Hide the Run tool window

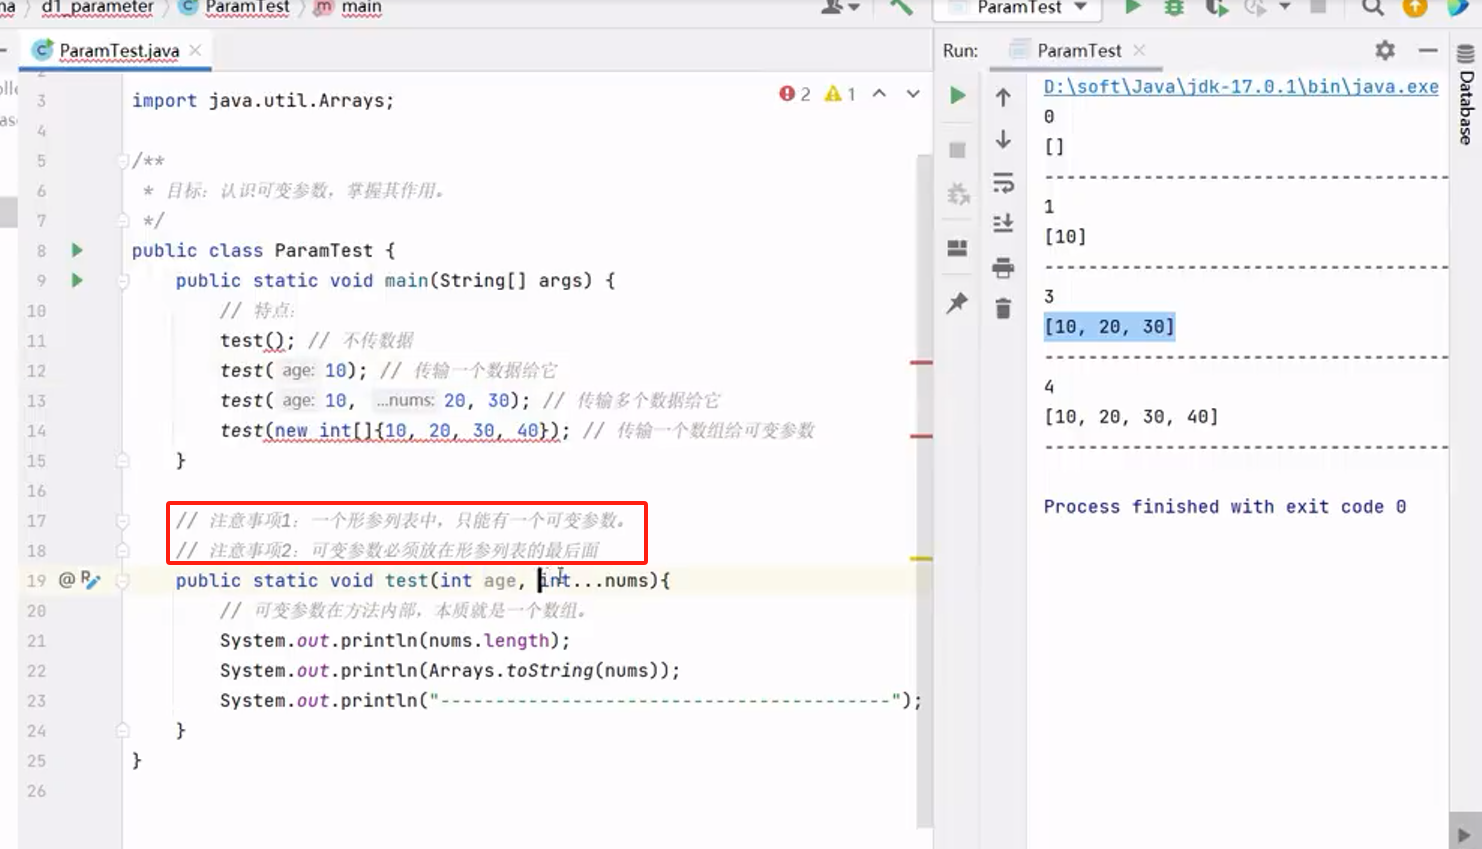coord(1428,50)
